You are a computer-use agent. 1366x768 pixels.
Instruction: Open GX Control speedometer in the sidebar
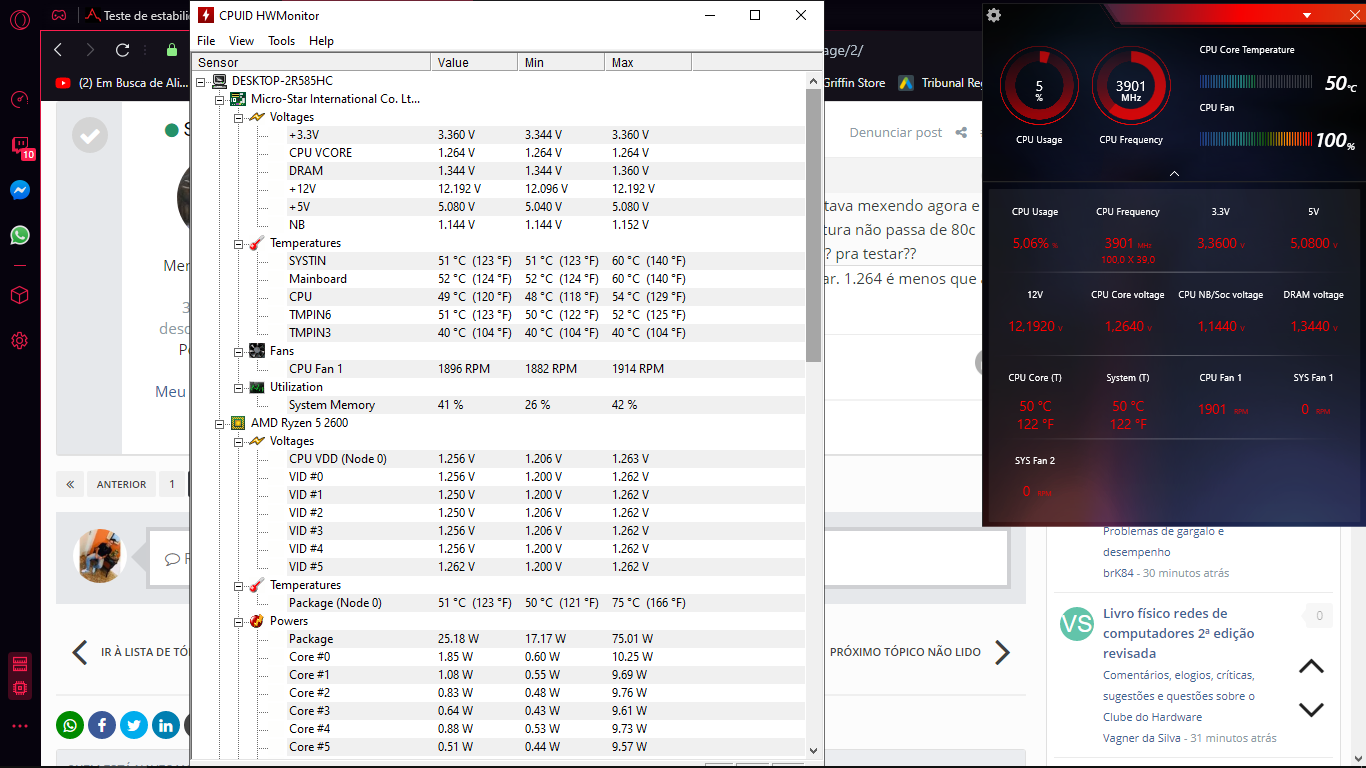(19, 100)
